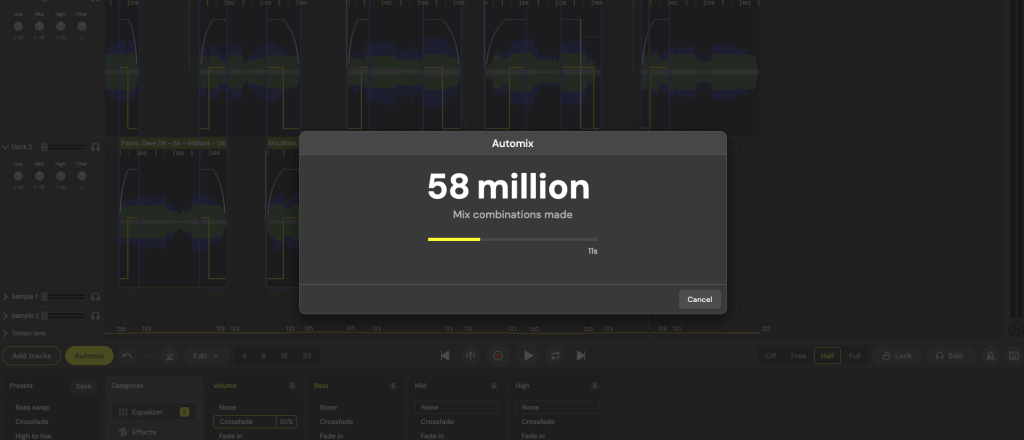Cancel the Automix process

pos(699,299)
